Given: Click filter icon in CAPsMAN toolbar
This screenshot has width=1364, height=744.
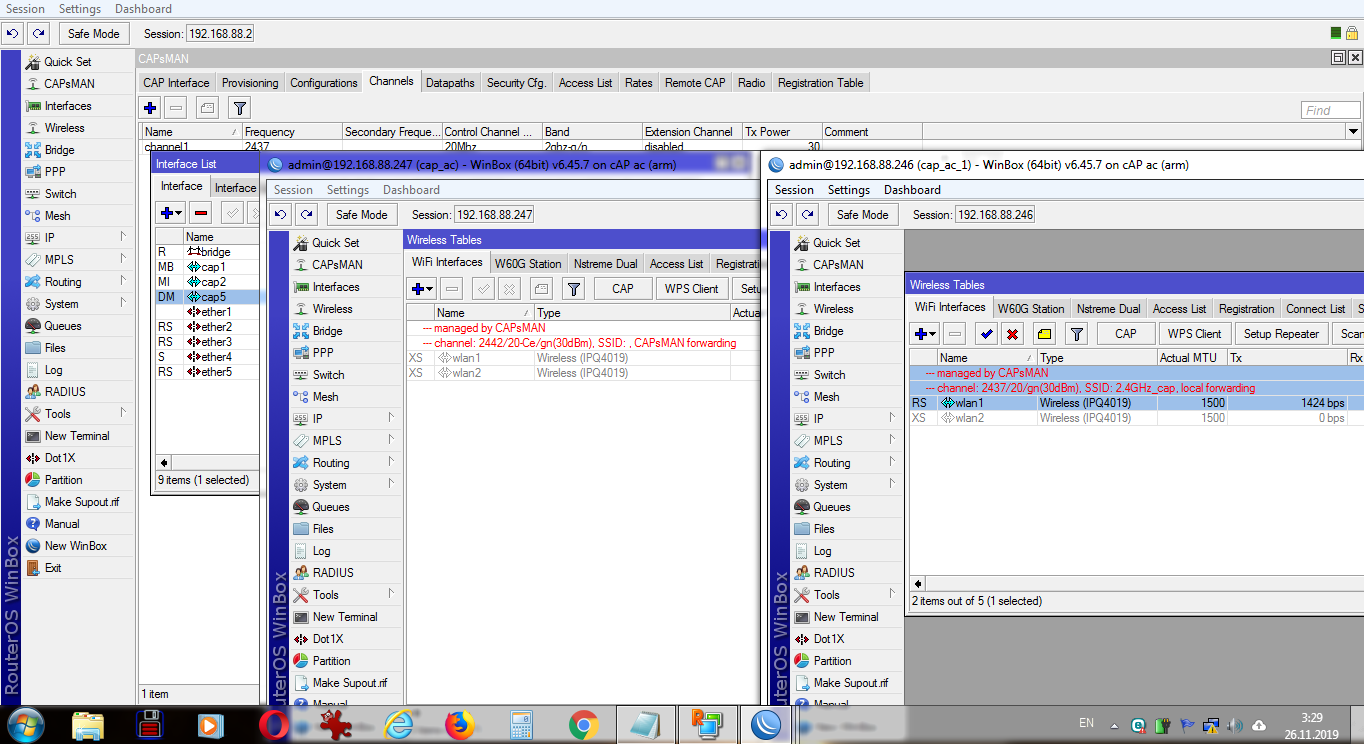Looking at the screenshot, I should tap(239, 108).
